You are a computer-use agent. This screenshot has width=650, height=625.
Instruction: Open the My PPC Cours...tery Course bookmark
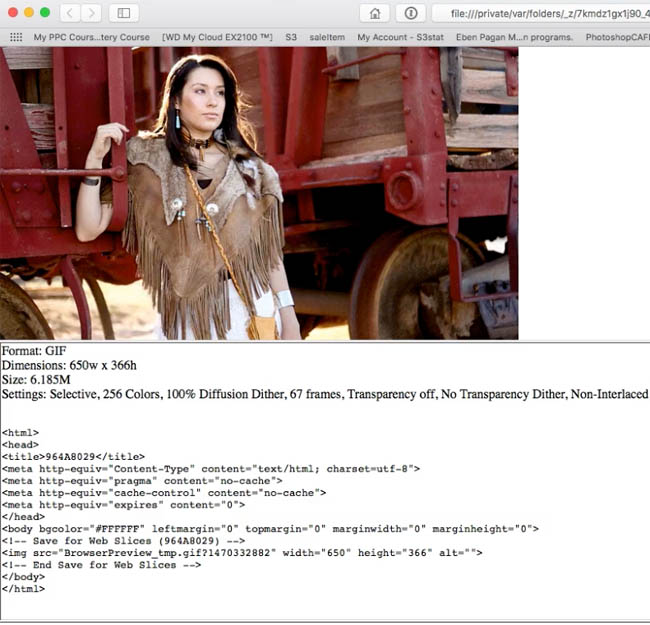(x=92, y=37)
